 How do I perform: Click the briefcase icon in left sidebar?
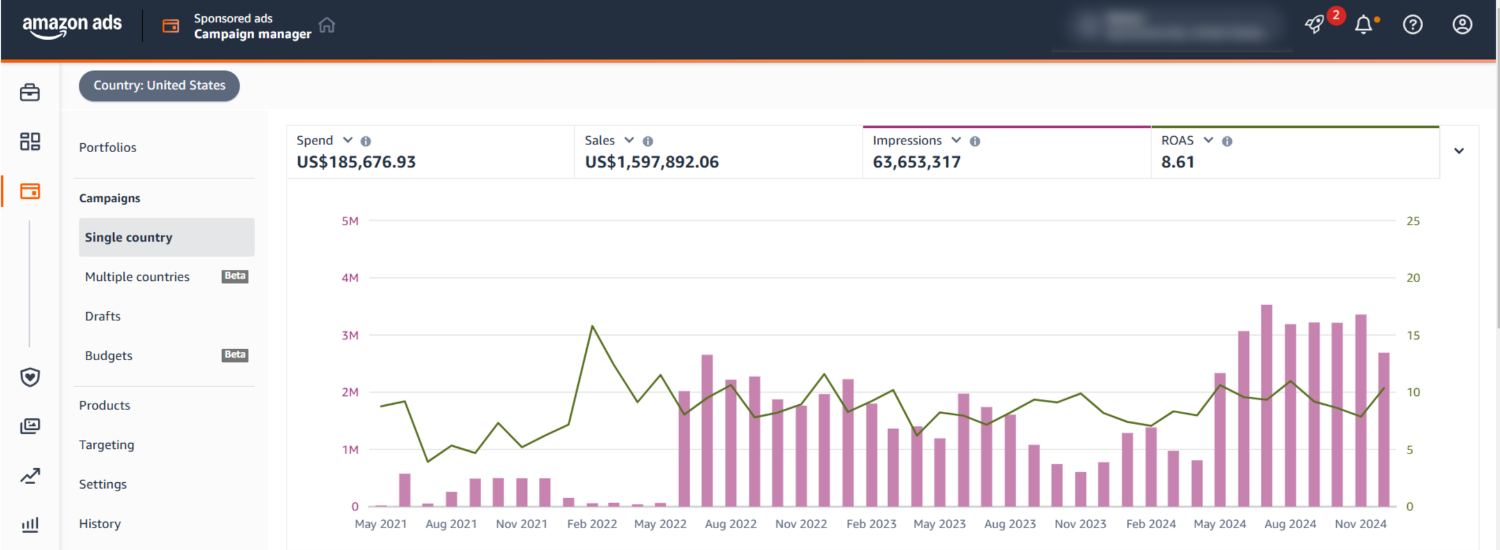(x=30, y=93)
